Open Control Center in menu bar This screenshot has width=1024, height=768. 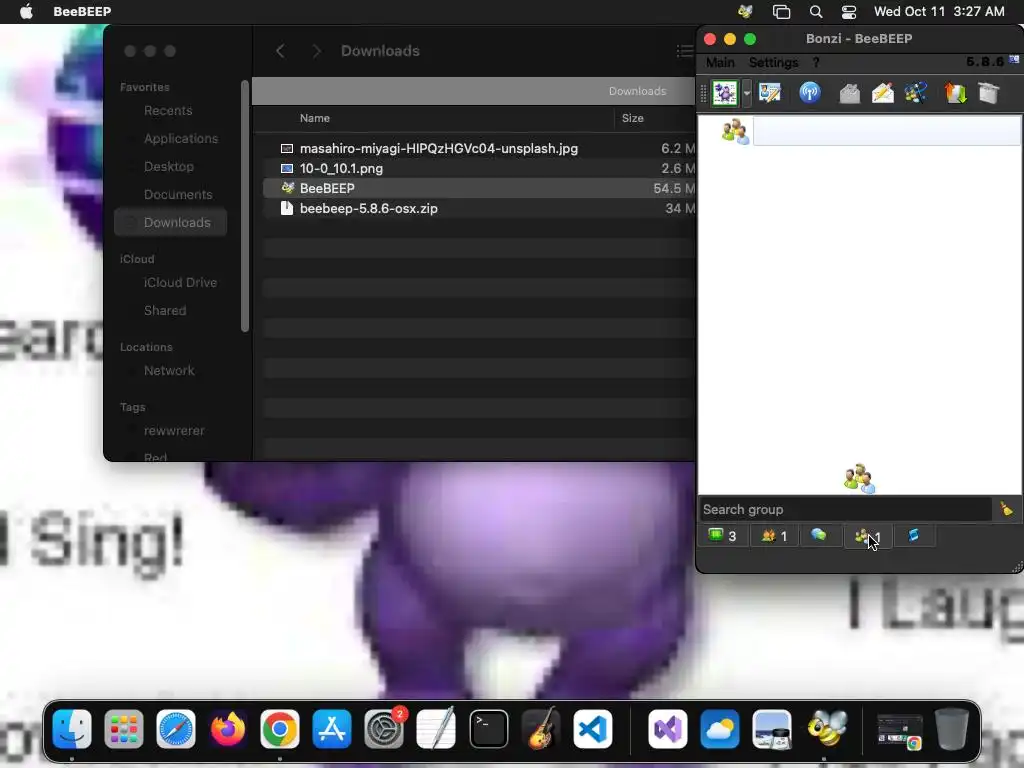[849, 12]
